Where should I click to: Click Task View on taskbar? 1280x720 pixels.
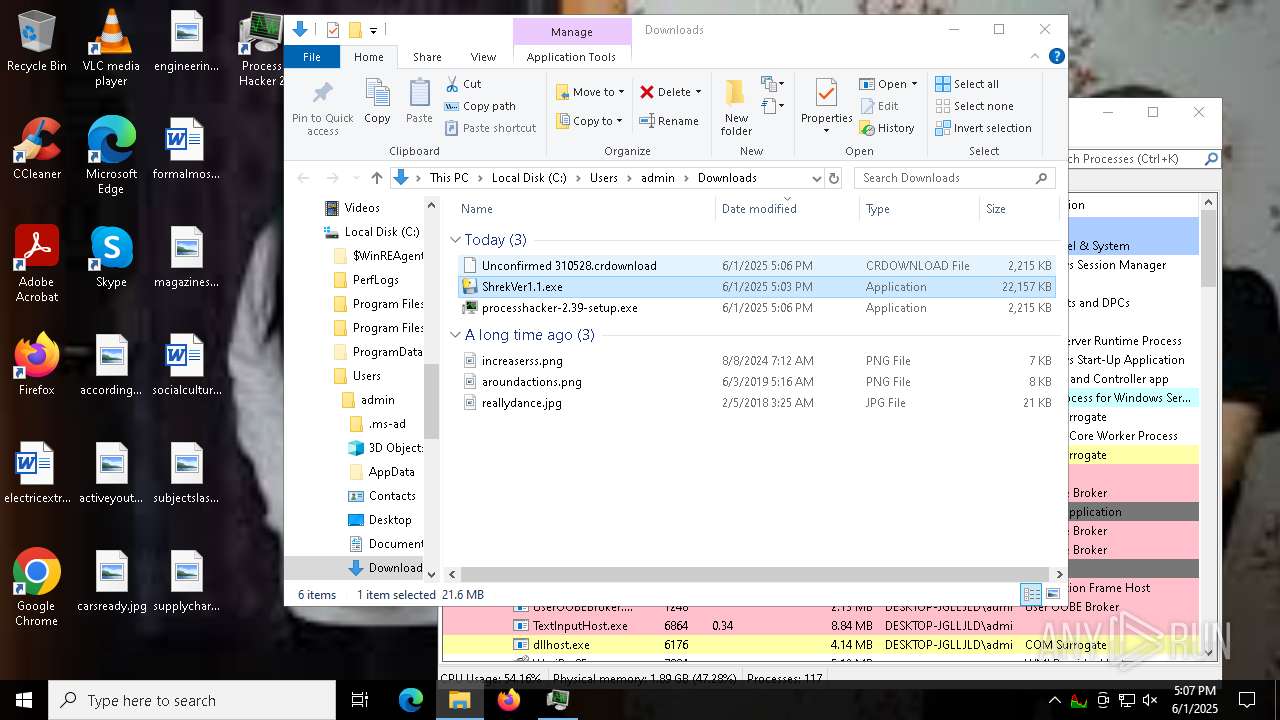tap(360, 700)
